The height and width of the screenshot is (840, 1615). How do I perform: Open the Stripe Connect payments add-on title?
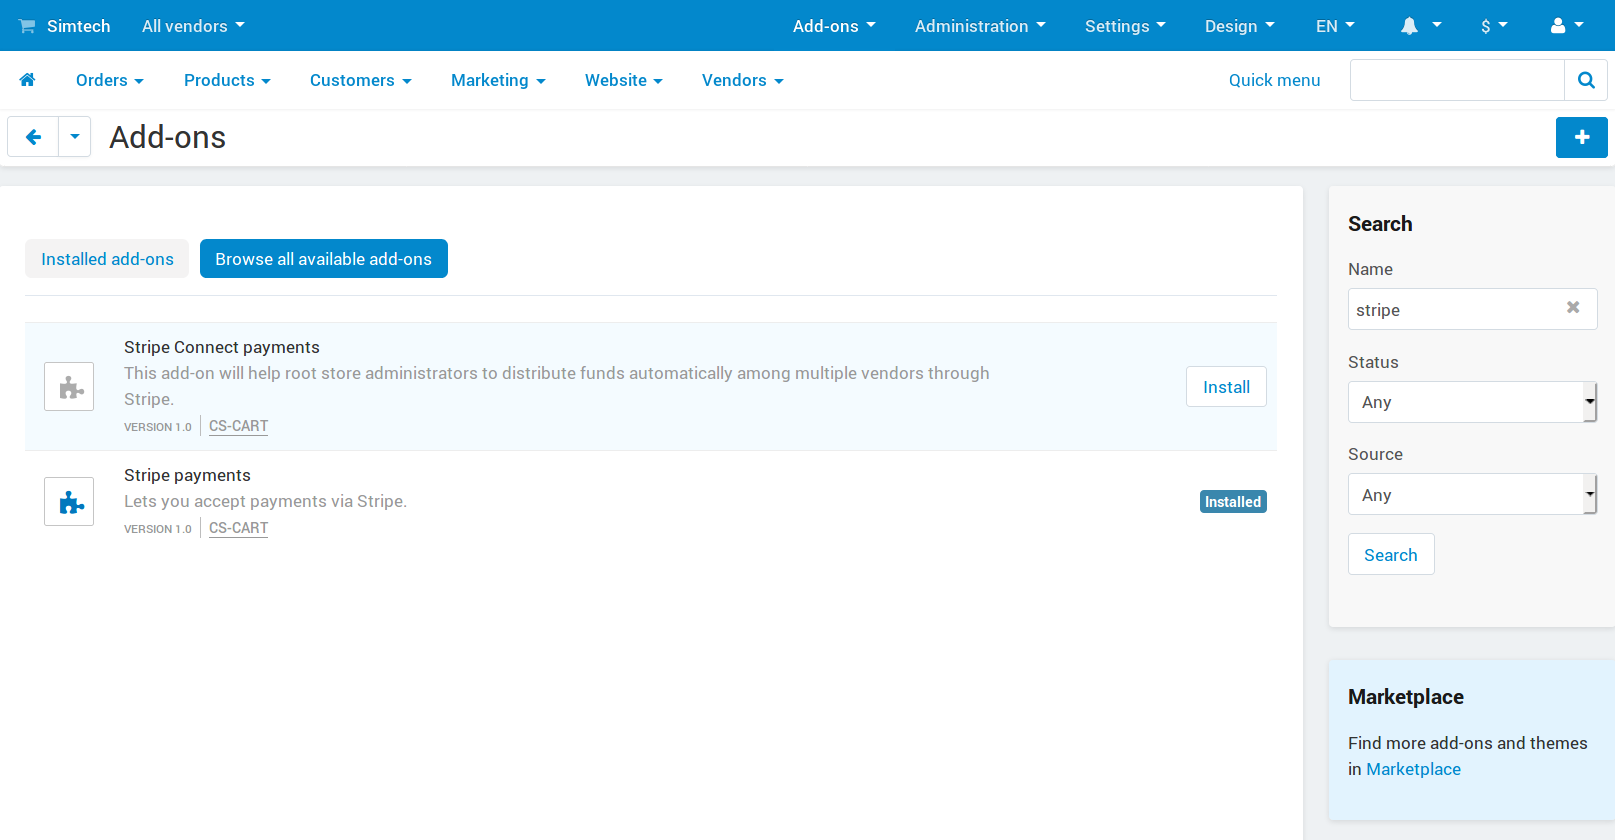(222, 347)
